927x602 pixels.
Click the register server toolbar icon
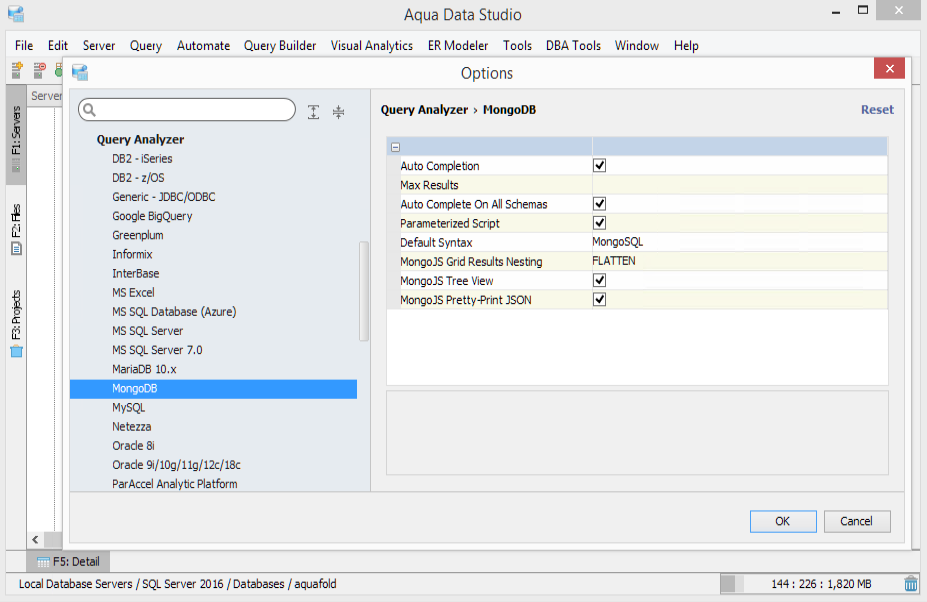tap(17, 70)
